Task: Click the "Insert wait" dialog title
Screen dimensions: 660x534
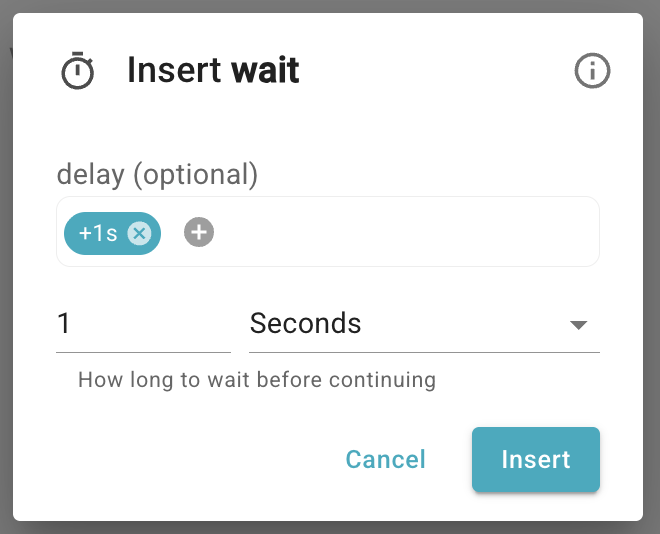Action: tap(213, 71)
